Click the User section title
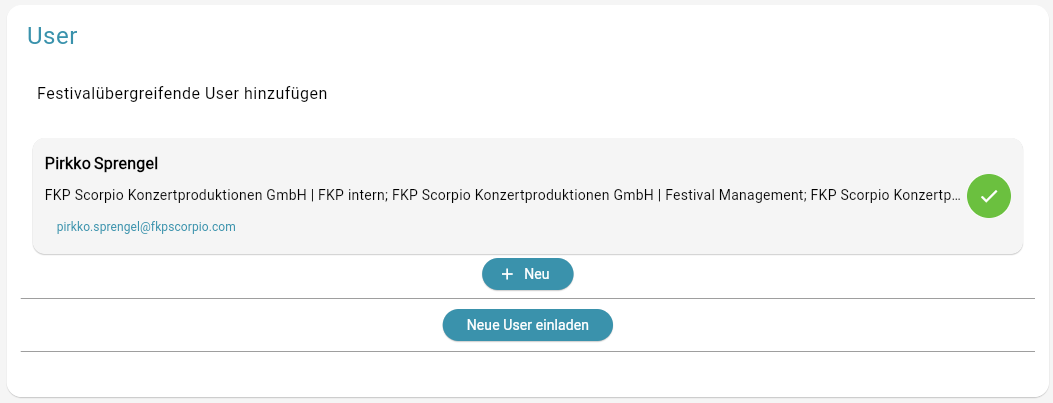 [x=52, y=36]
